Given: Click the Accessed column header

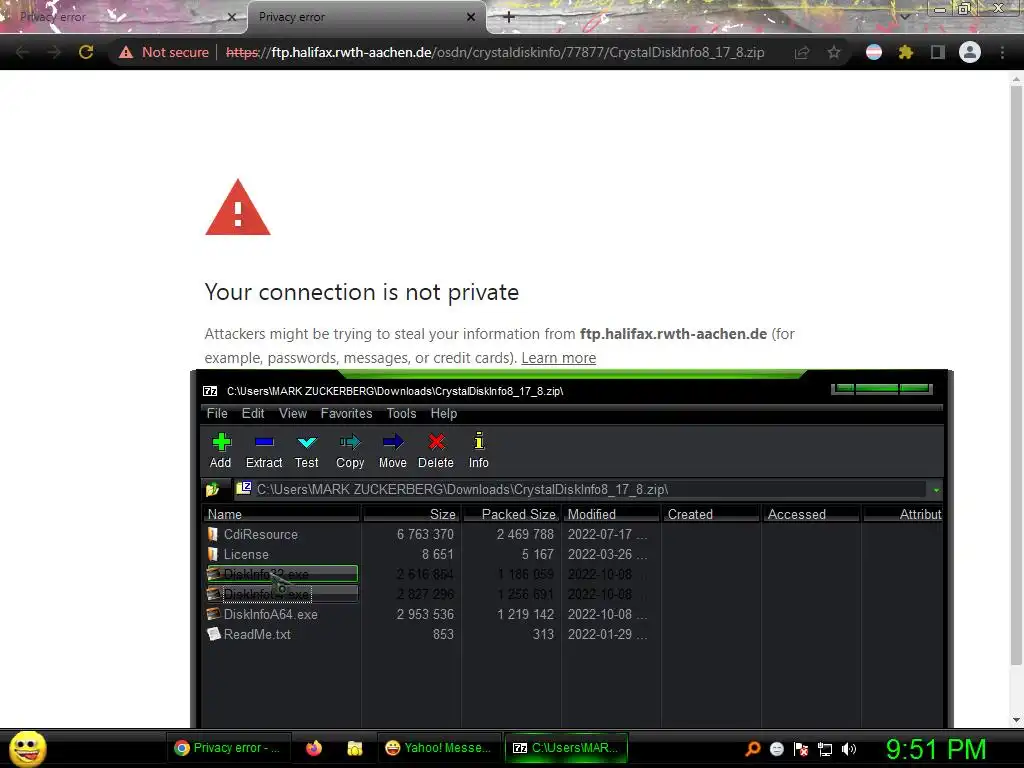Looking at the screenshot, I should [x=811, y=514].
